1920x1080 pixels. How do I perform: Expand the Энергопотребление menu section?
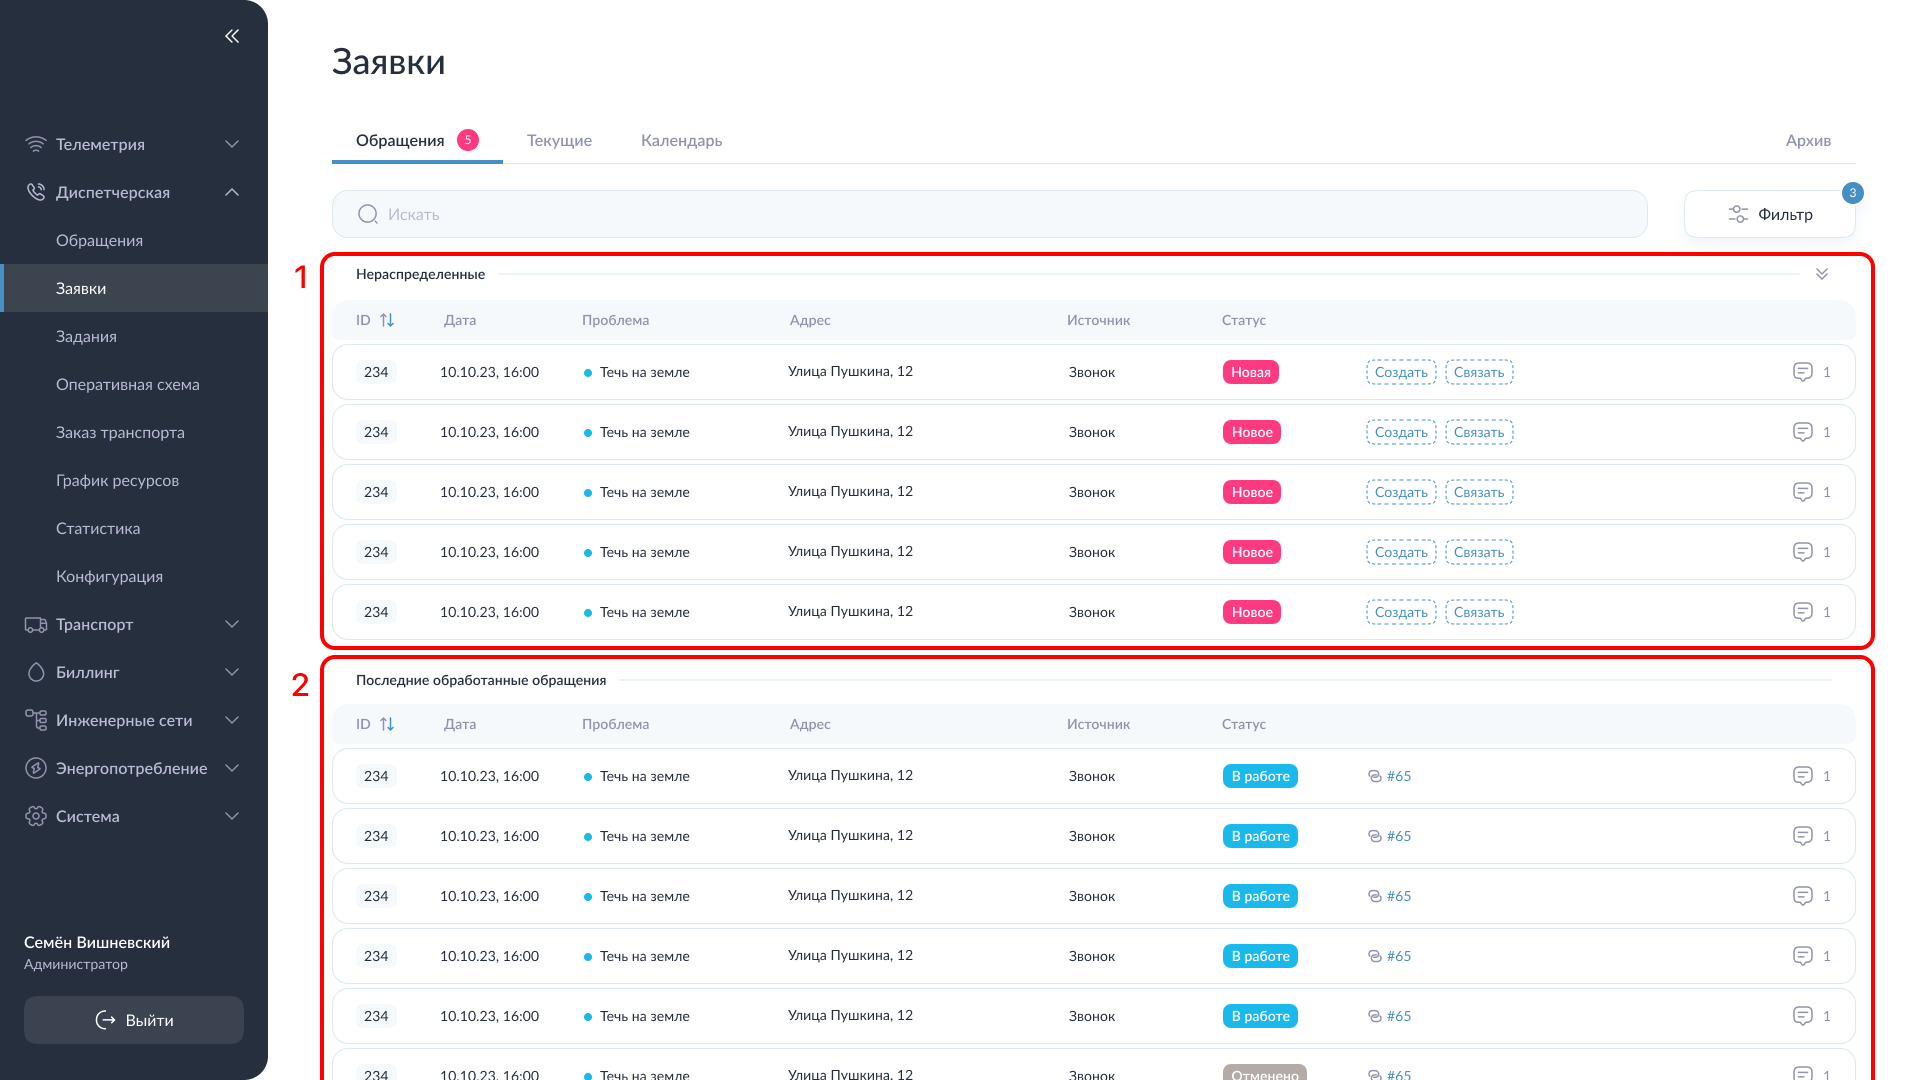point(232,768)
